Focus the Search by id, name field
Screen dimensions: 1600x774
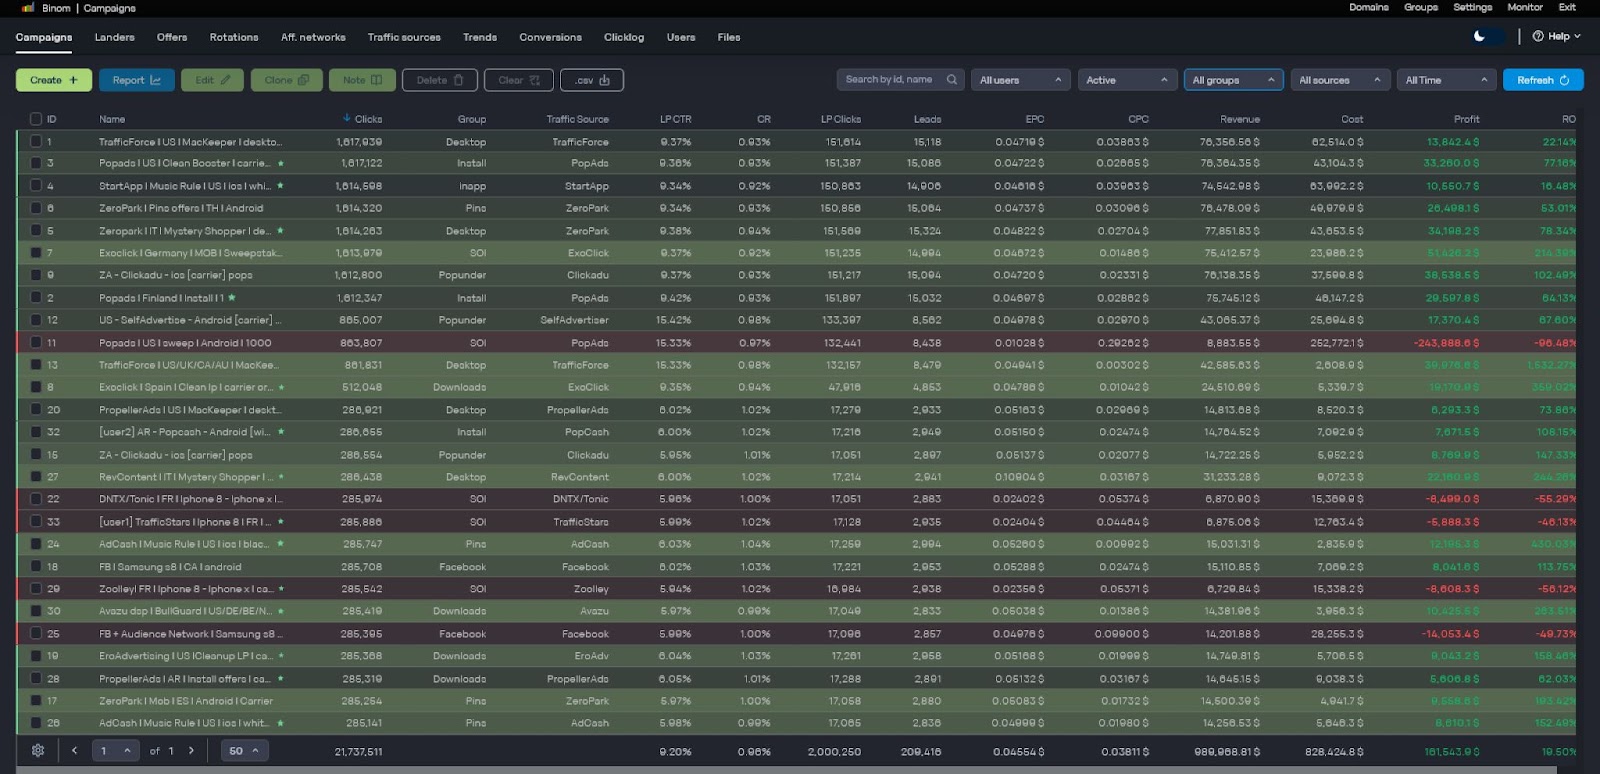click(x=900, y=80)
